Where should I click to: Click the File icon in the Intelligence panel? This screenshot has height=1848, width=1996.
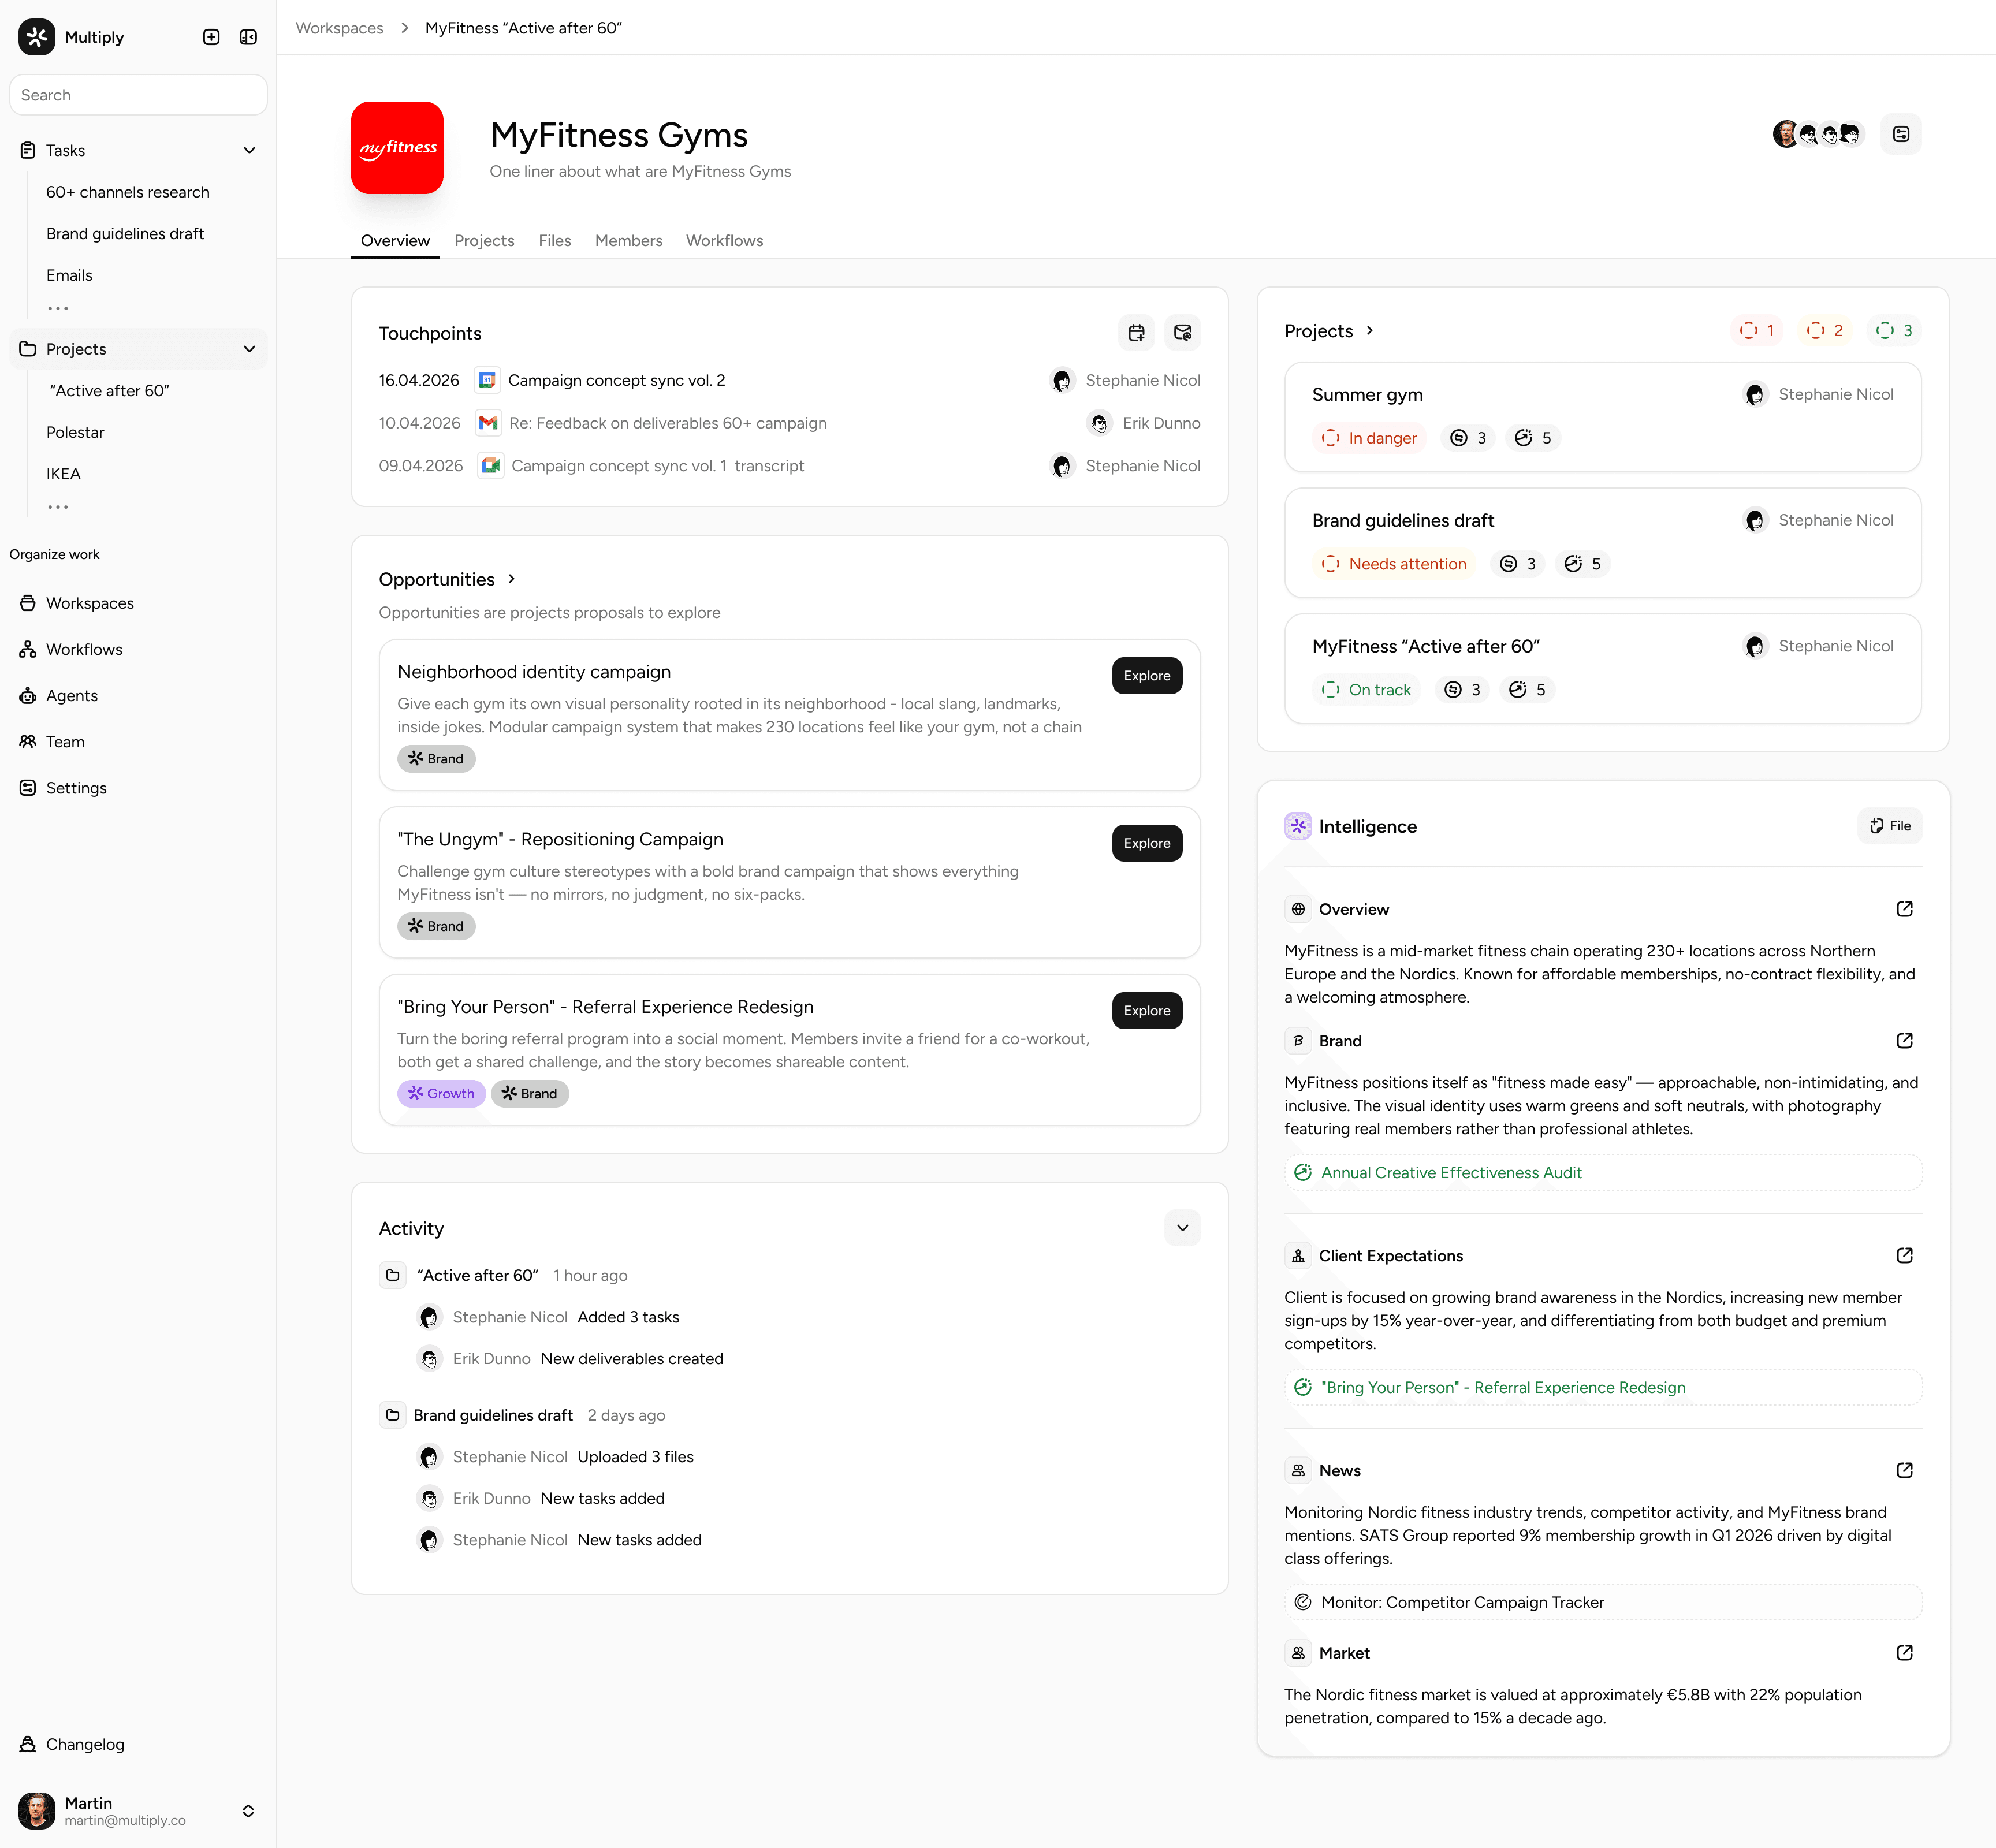click(1888, 825)
